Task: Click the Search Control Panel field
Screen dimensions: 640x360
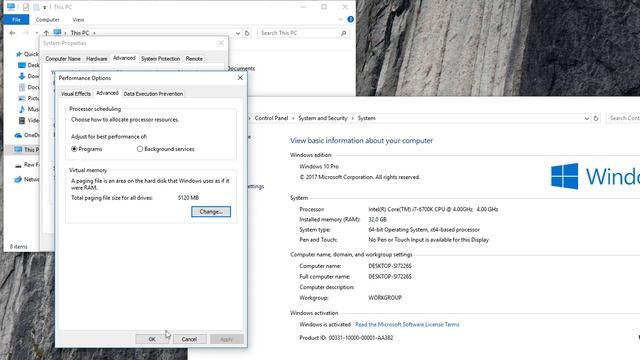Action: (623, 118)
